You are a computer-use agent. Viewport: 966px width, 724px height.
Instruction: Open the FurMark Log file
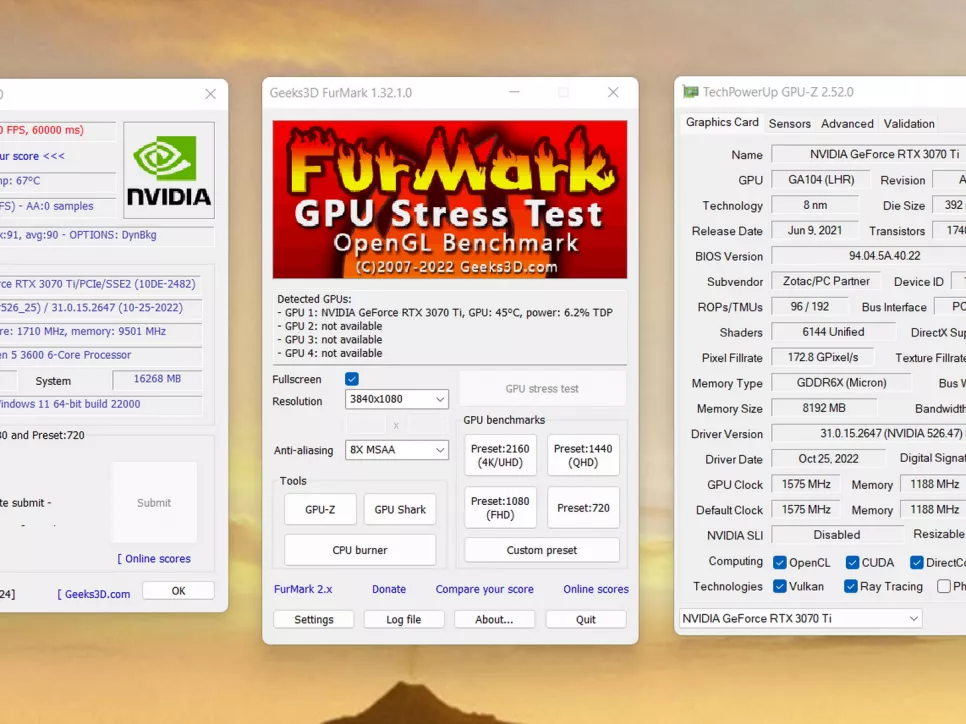(x=404, y=619)
